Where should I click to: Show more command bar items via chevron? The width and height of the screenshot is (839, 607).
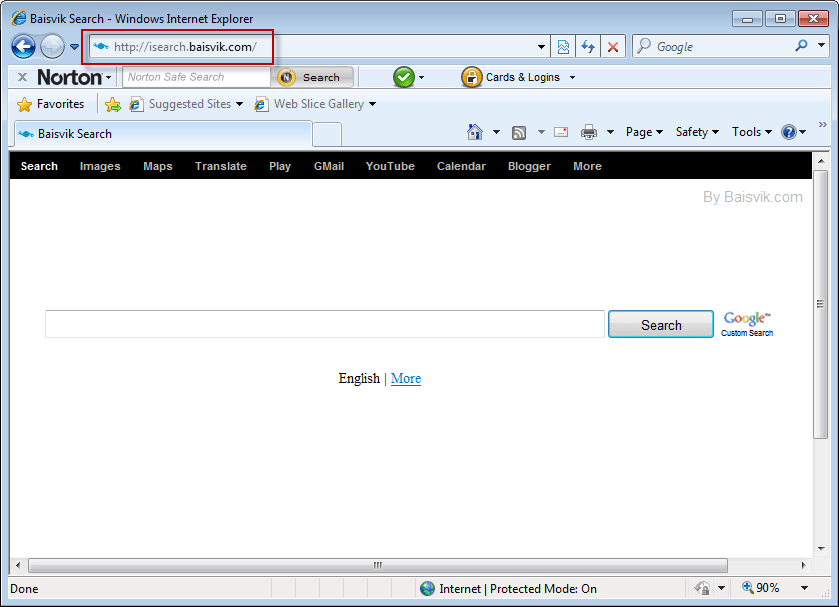tap(823, 125)
